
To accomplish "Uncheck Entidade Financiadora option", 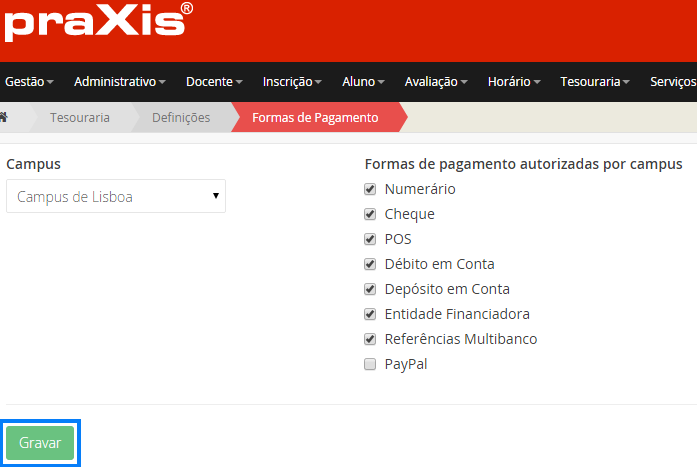I will (370, 314).
